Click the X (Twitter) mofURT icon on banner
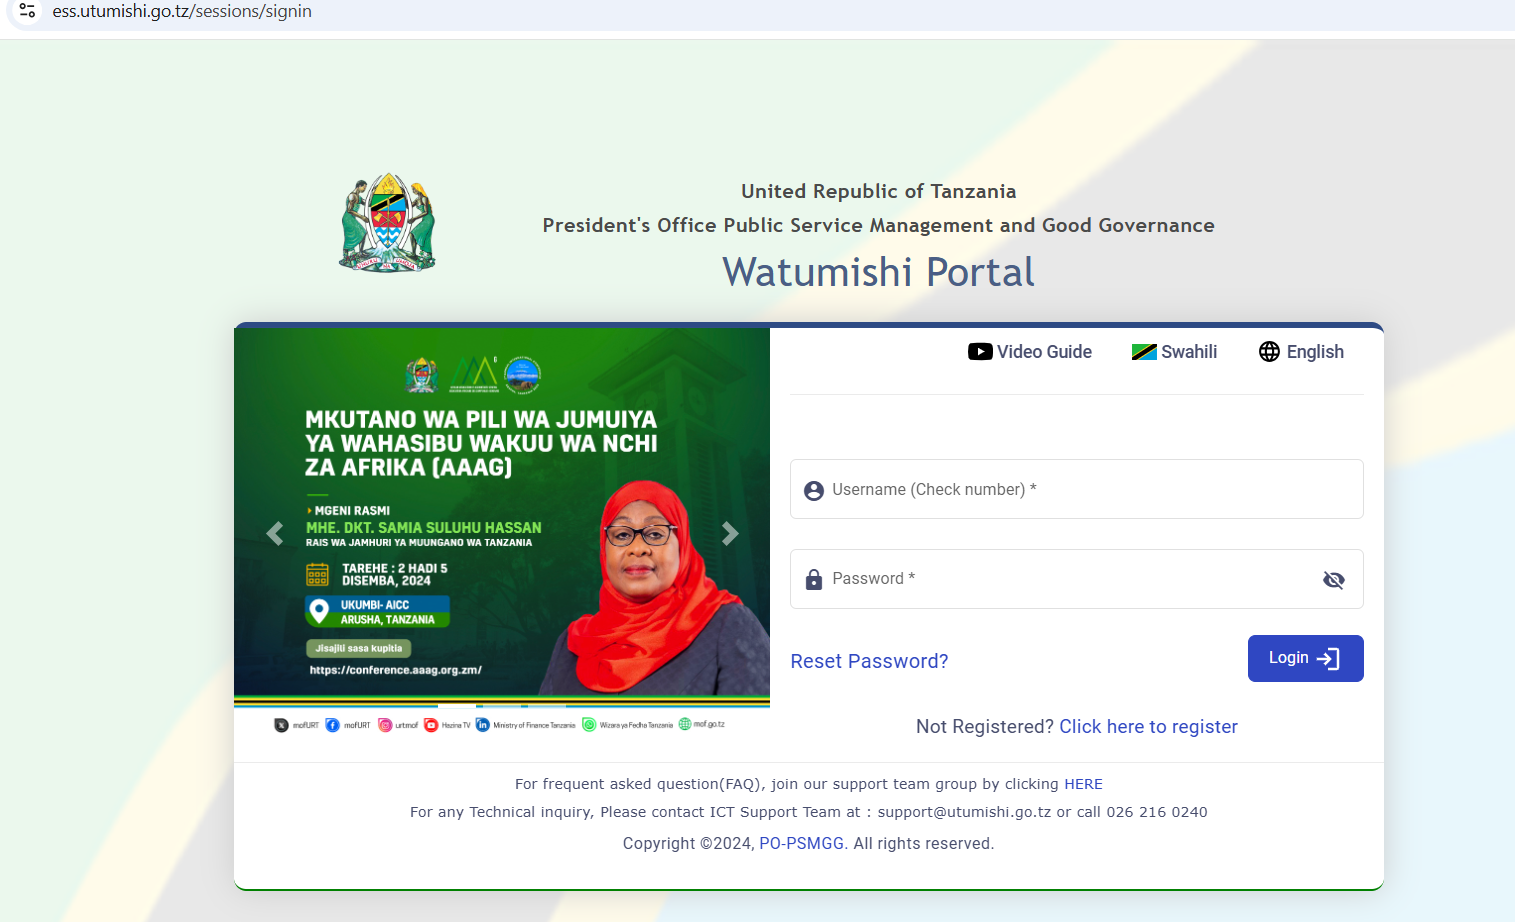Image resolution: width=1515 pixels, height=922 pixels. pos(282,725)
